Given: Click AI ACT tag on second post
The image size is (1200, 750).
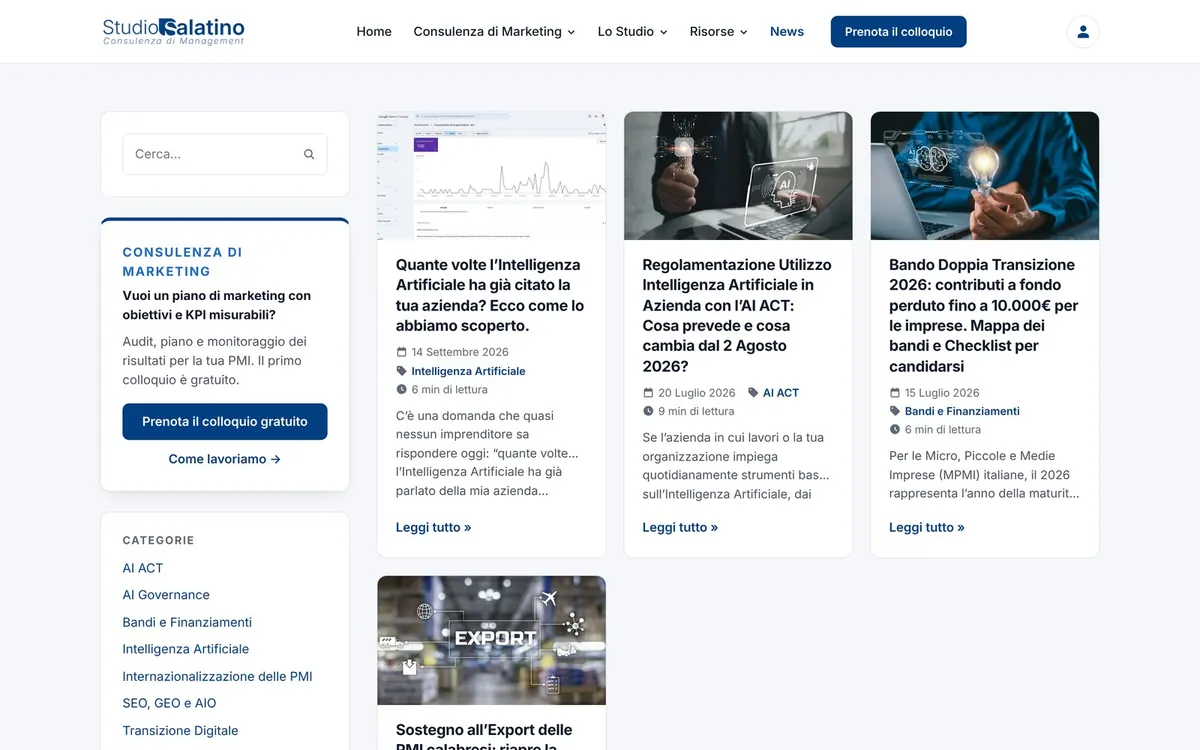Looking at the screenshot, I should coord(781,393).
